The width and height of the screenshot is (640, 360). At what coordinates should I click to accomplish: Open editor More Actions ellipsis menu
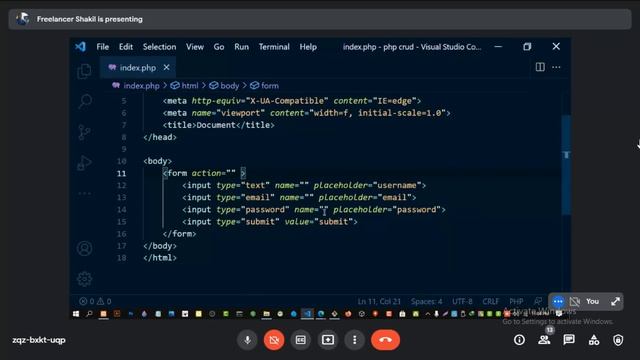pos(556,67)
